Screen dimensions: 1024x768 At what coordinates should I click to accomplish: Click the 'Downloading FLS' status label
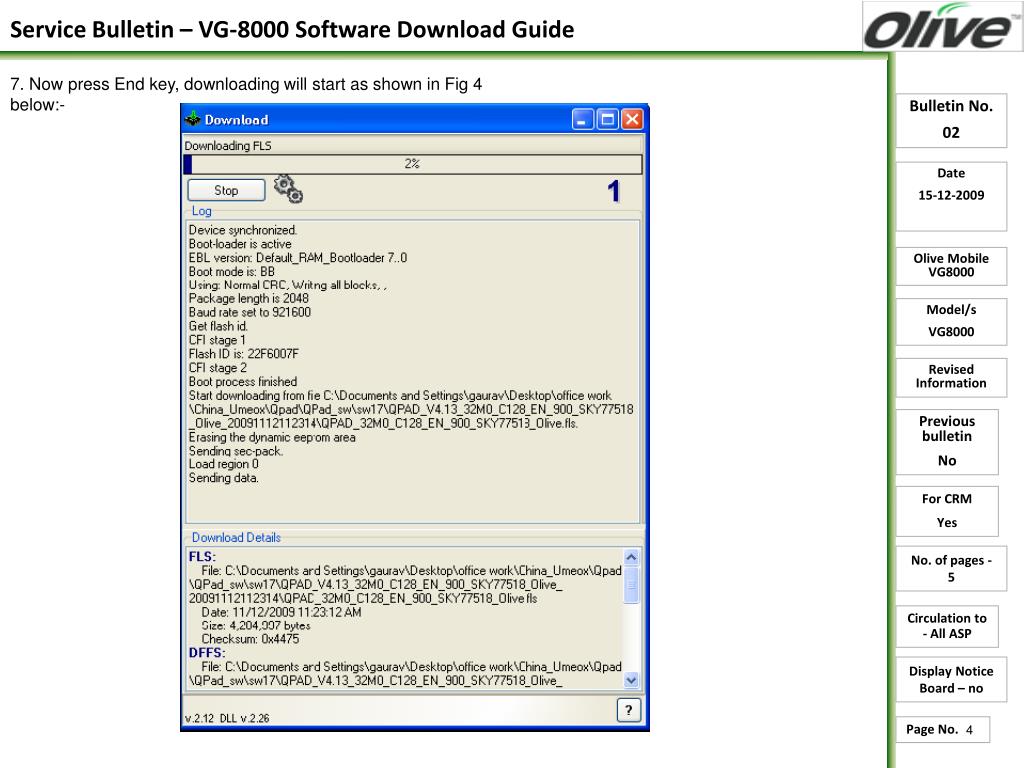[x=228, y=146]
